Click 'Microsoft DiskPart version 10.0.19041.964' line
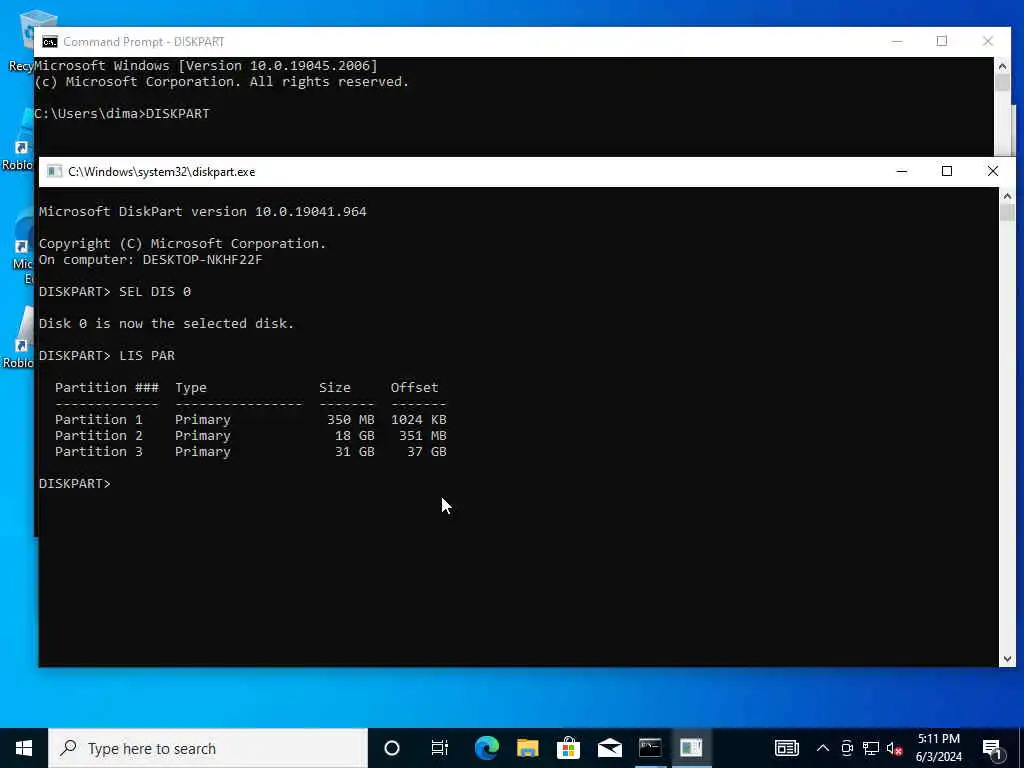 202,212
